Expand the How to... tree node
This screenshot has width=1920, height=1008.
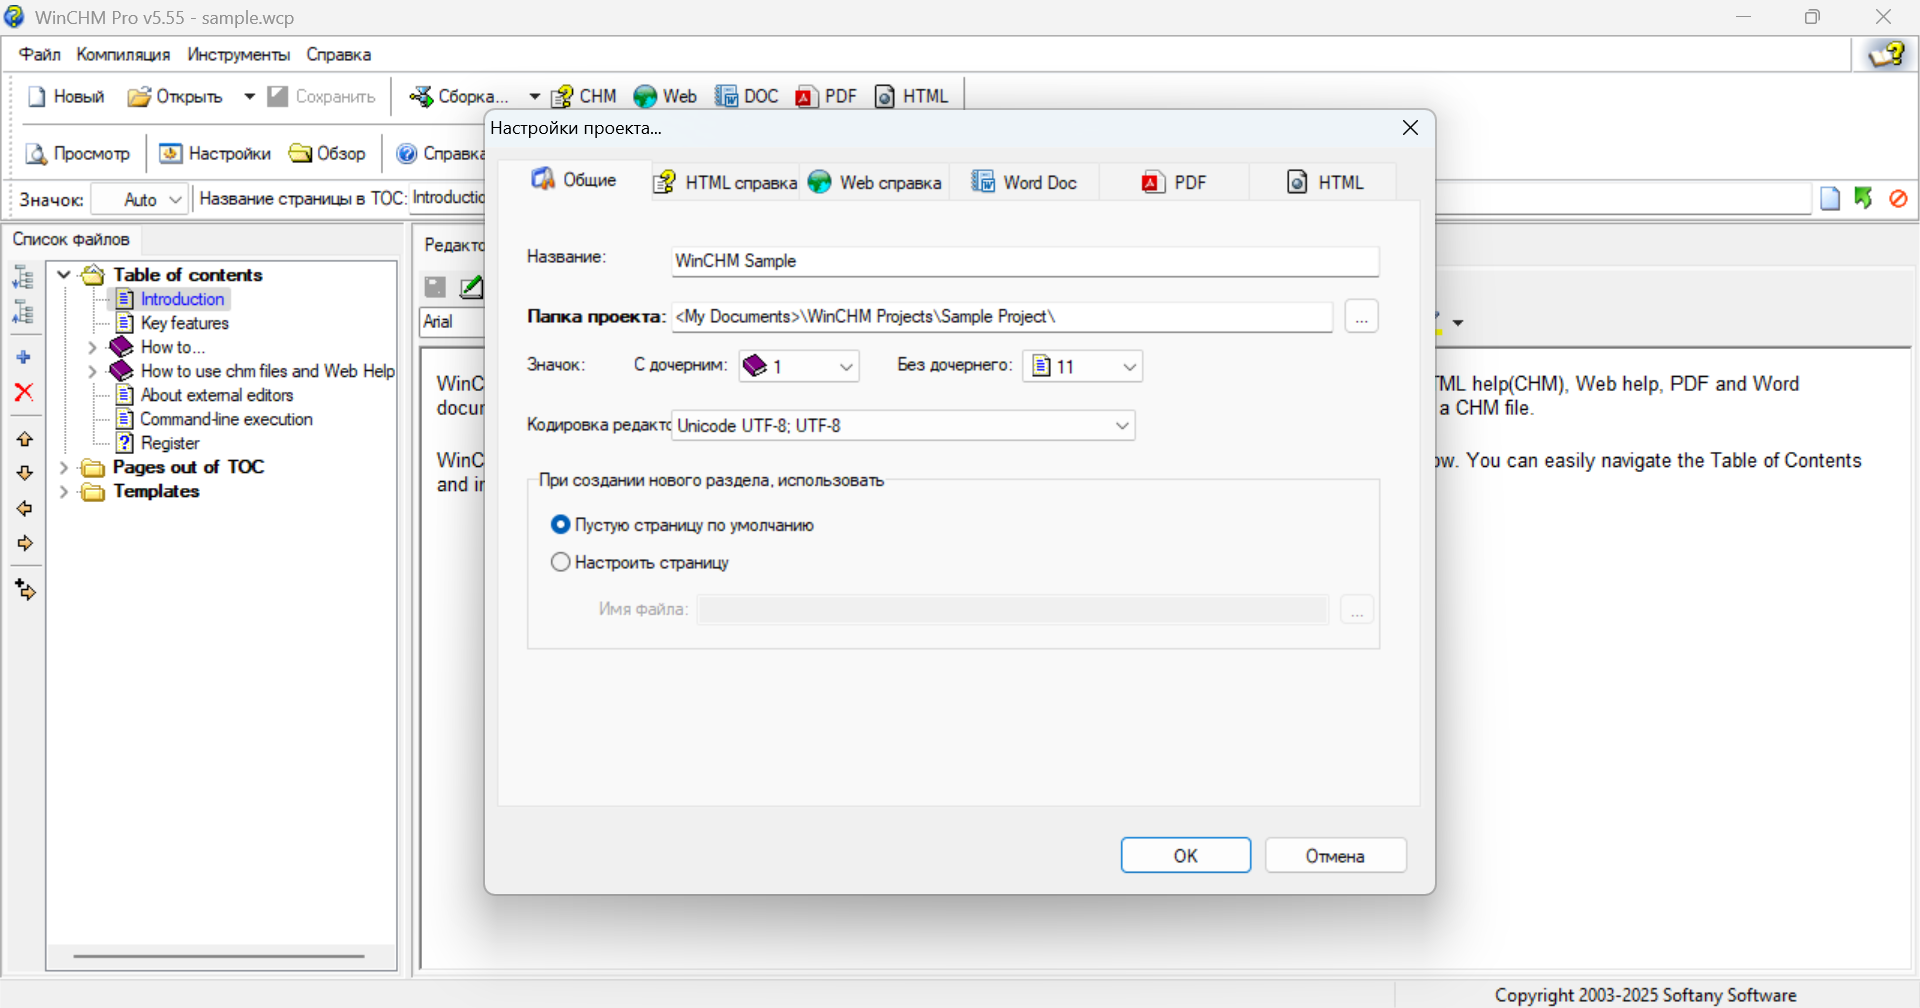pos(92,347)
